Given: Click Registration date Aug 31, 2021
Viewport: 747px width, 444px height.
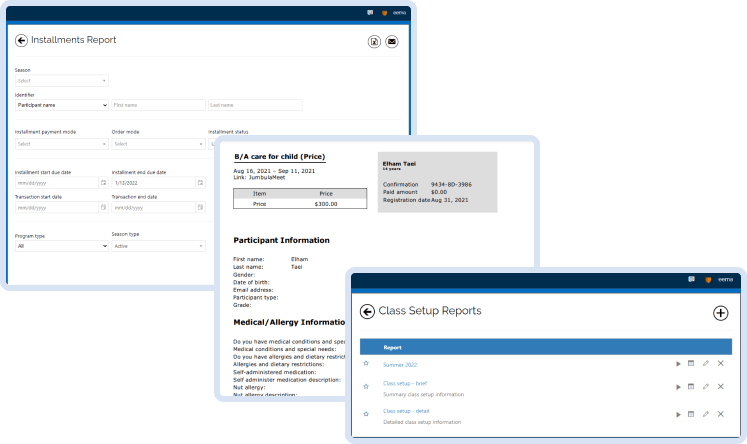Looking at the screenshot, I should (x=425, y=200).
